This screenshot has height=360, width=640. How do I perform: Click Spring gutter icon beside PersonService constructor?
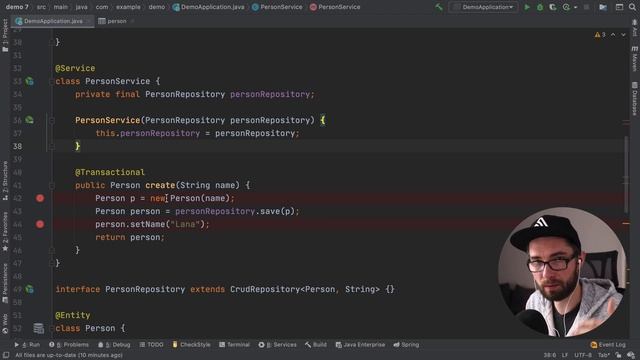(29, 120)
